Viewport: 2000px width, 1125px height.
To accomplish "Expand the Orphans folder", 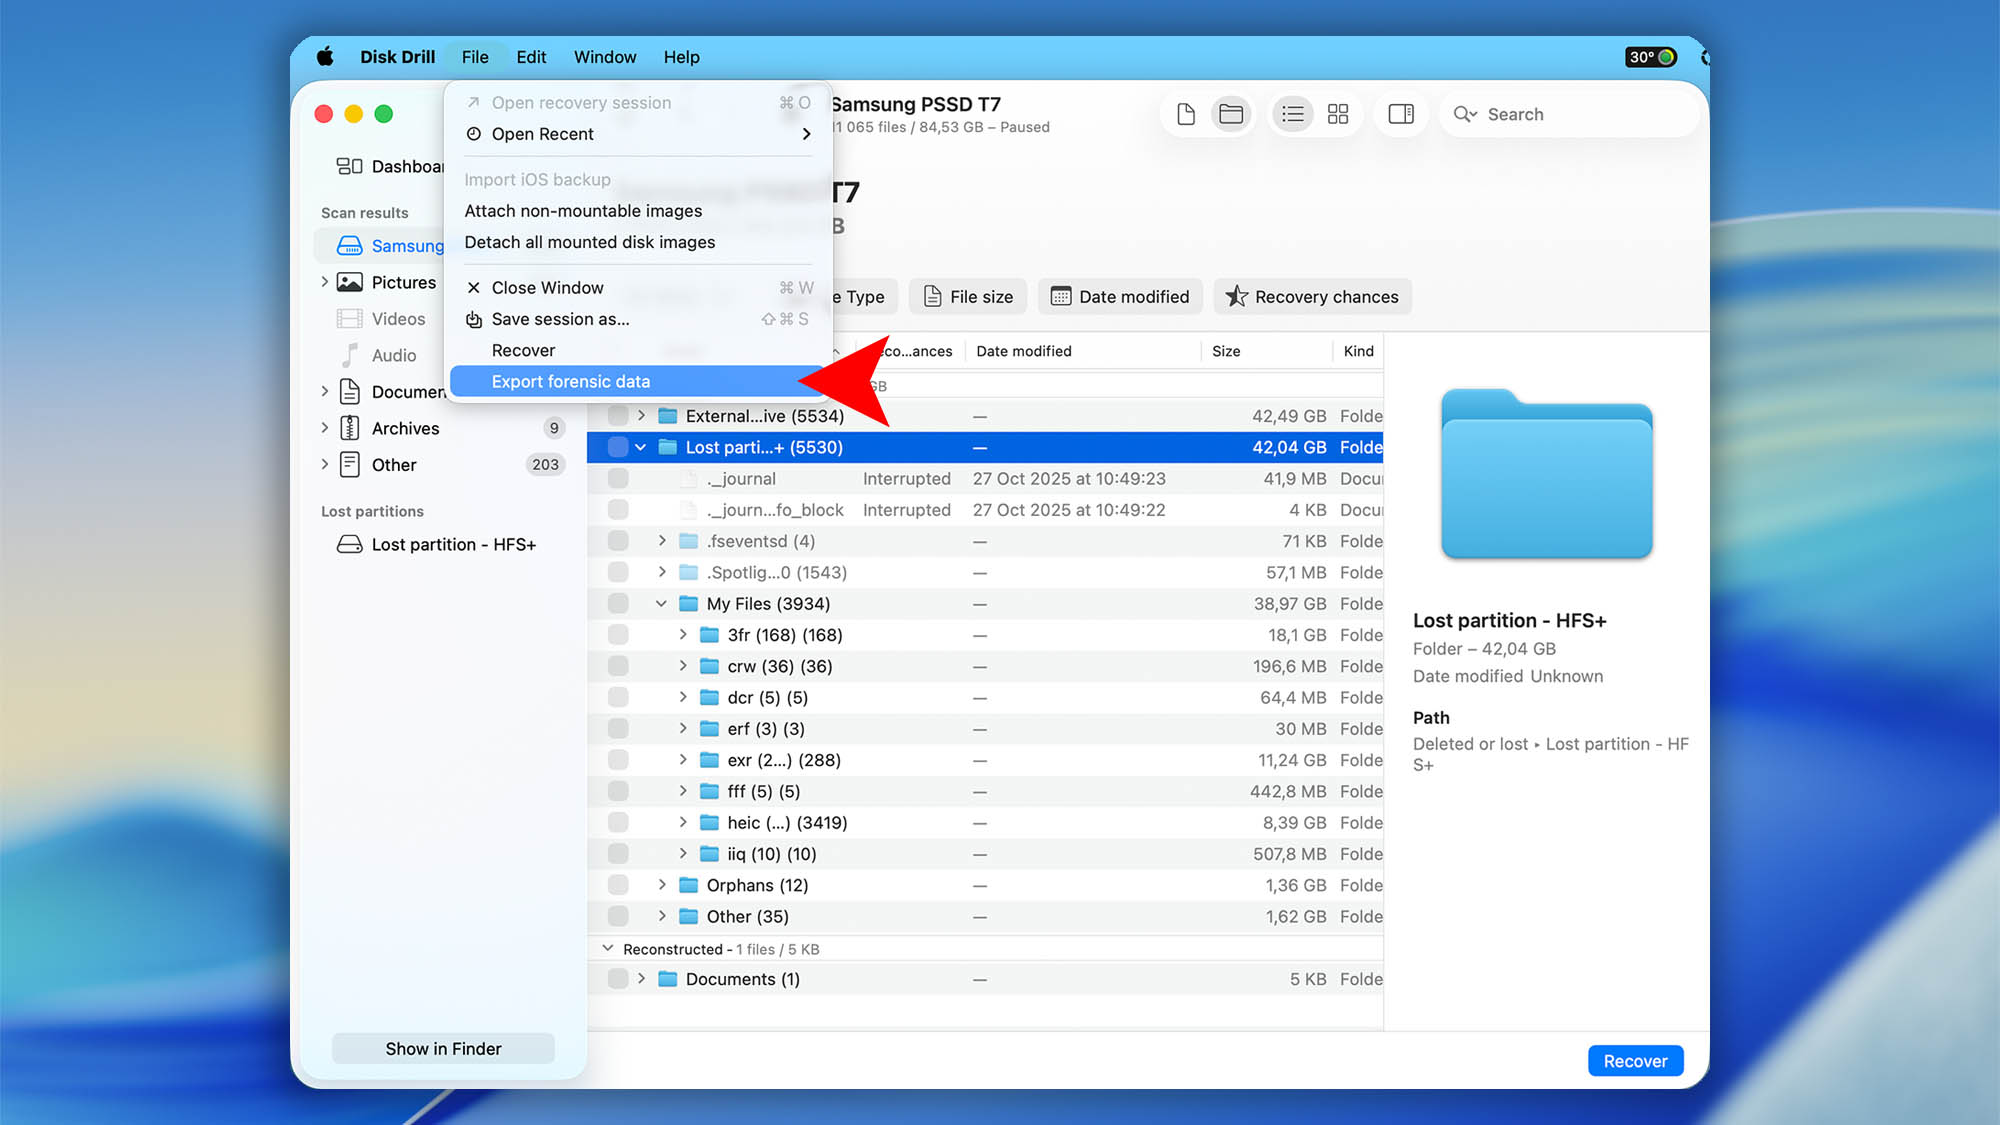I will [661, 885].
